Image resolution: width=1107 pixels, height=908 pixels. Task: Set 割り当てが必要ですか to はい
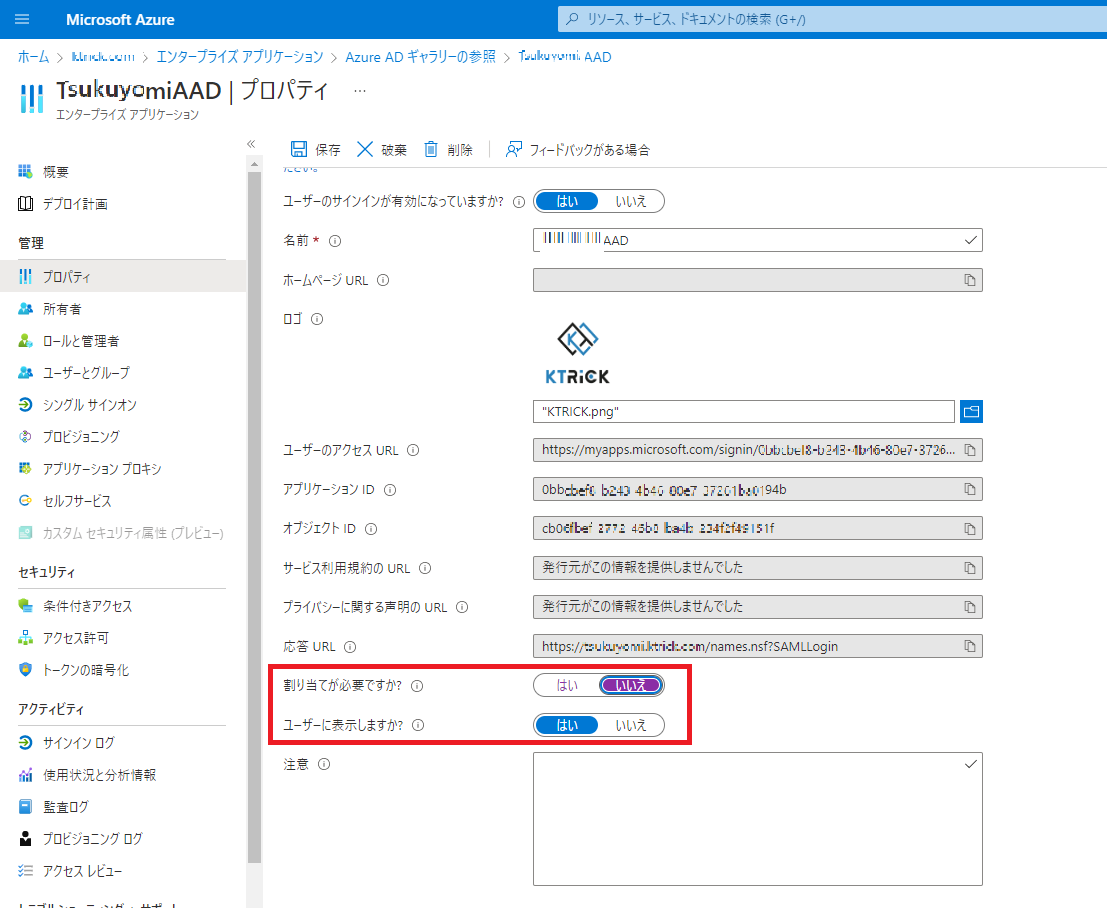[x=567, y=685]
